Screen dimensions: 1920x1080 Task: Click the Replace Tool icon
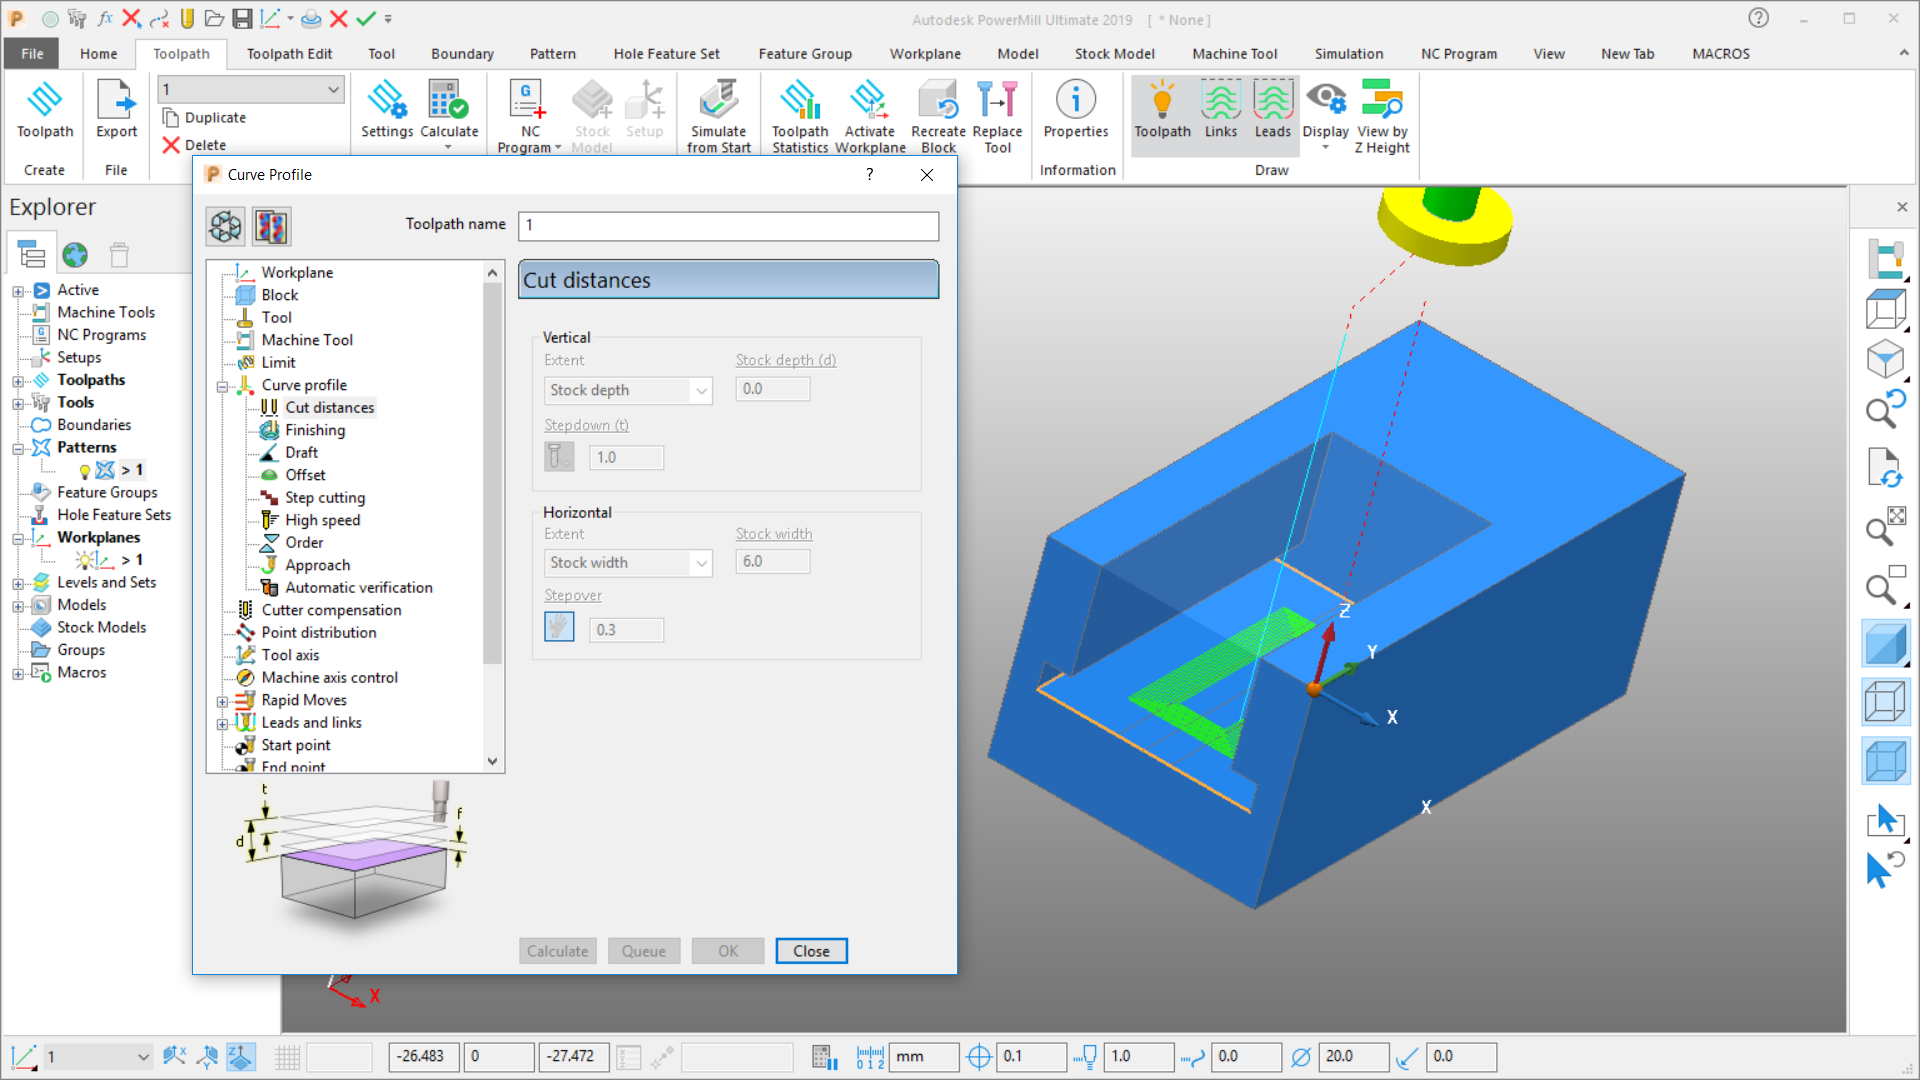click(x=997, y=113)
